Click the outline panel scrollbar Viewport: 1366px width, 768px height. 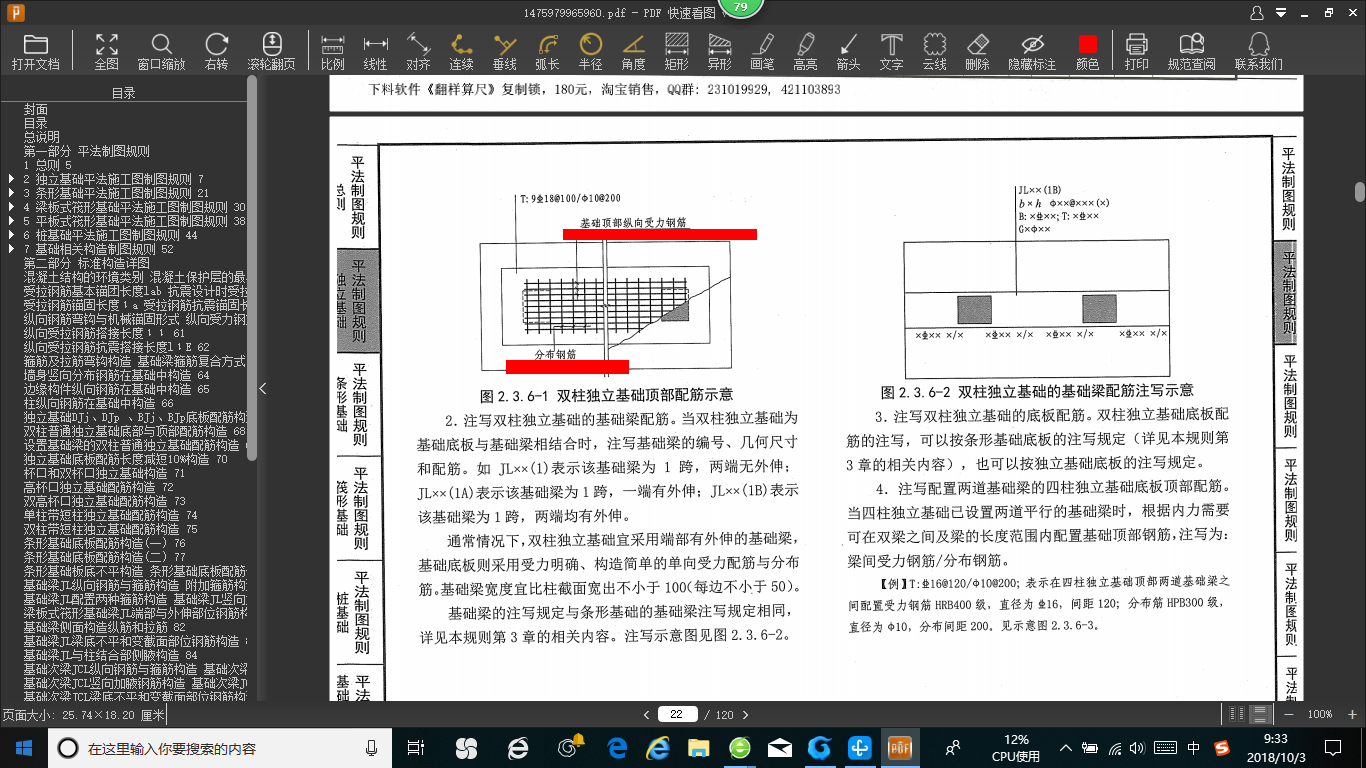click(252, 266)
